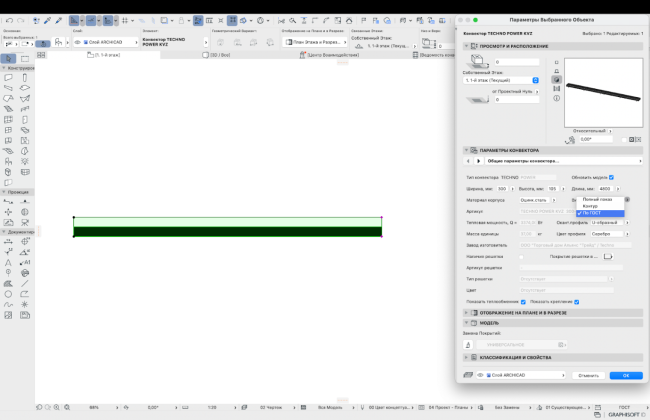Open the 'Собственный Этаж' dropdown

[502, 80]
